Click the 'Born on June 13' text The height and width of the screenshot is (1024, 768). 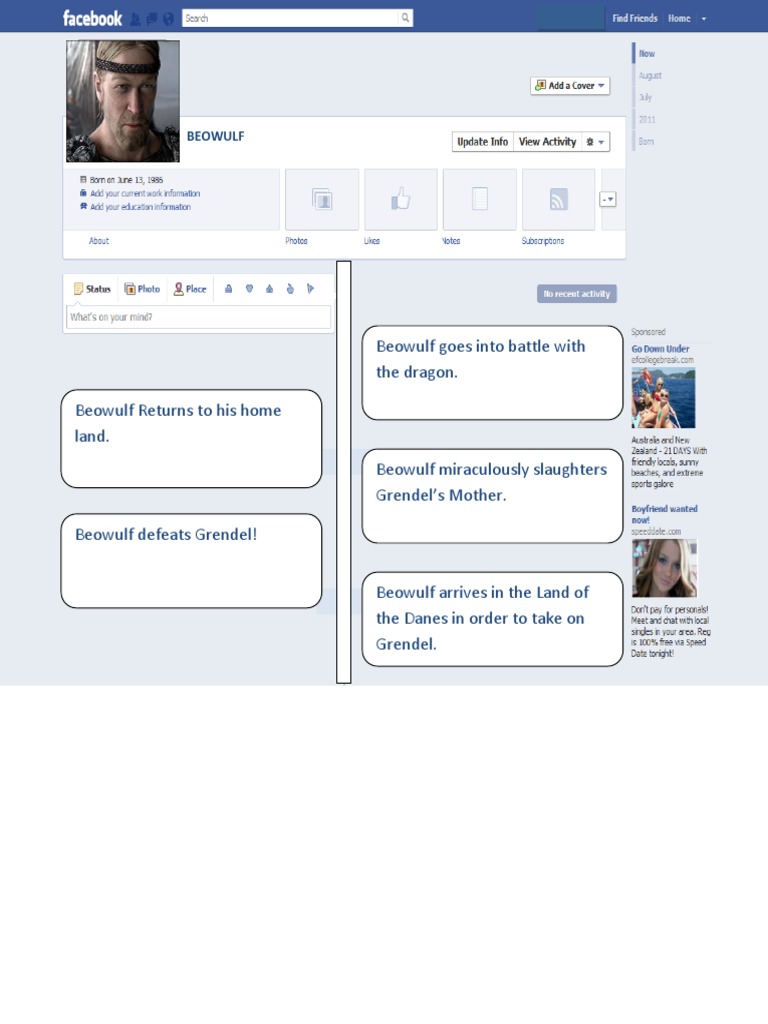127,180
